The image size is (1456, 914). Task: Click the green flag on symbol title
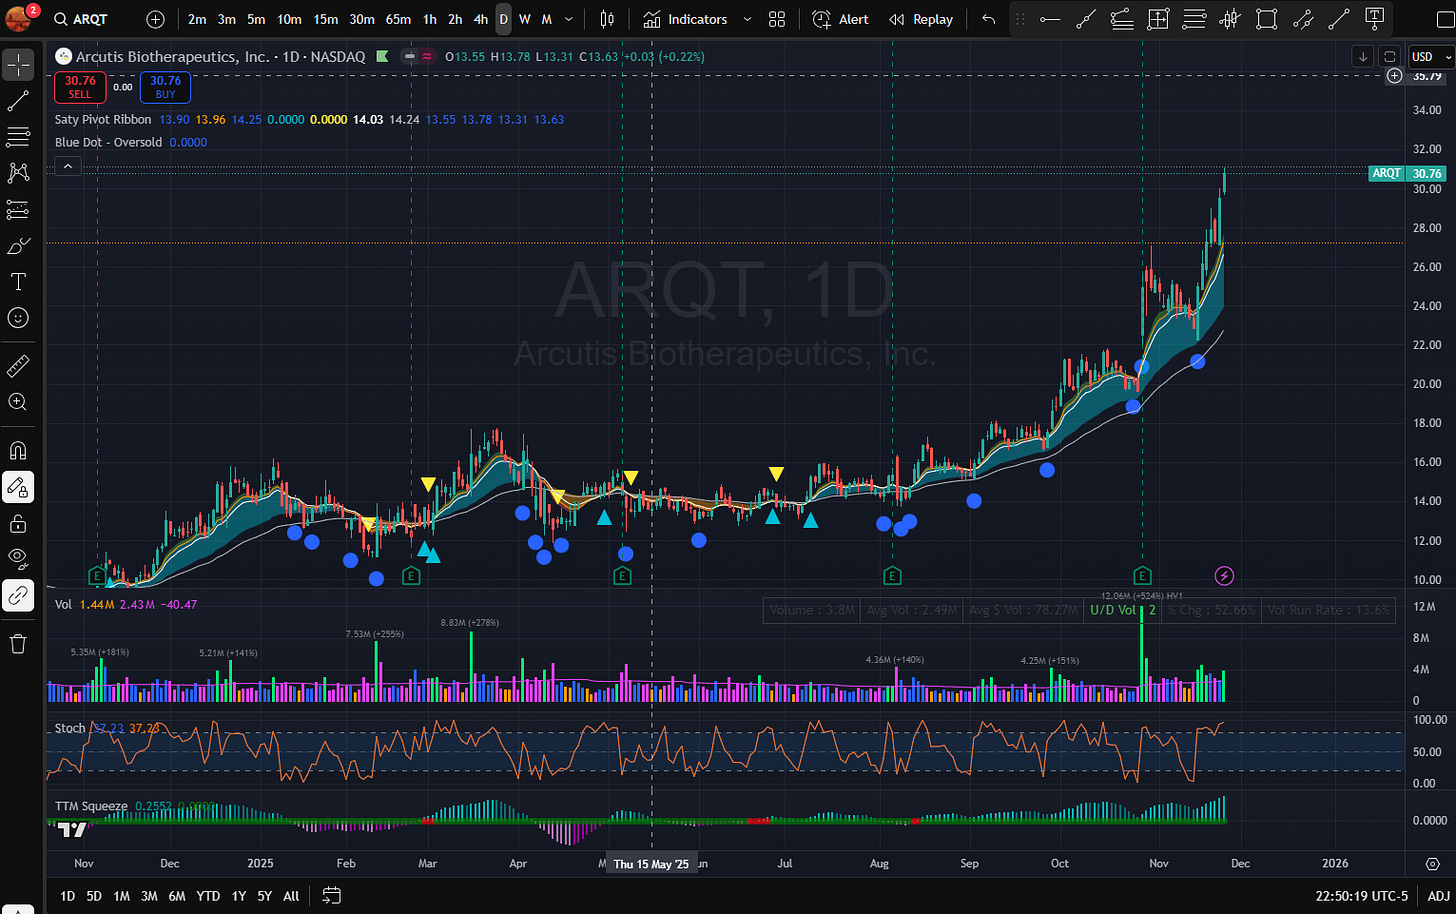tap(382, 57)
